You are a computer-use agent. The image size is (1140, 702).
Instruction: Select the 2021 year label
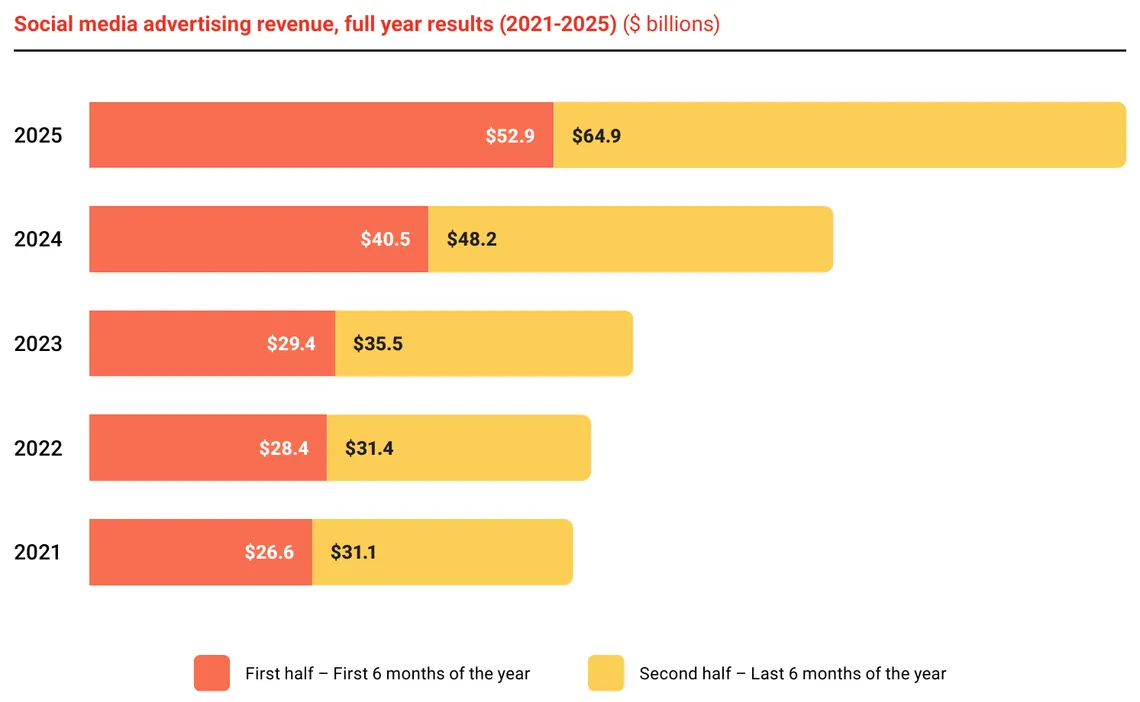pos(37,552)
